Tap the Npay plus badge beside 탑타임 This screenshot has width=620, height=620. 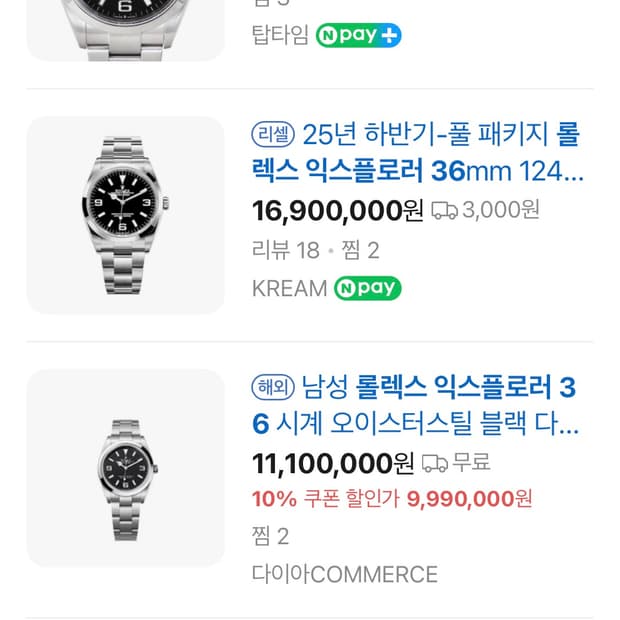tap(359, 36)
